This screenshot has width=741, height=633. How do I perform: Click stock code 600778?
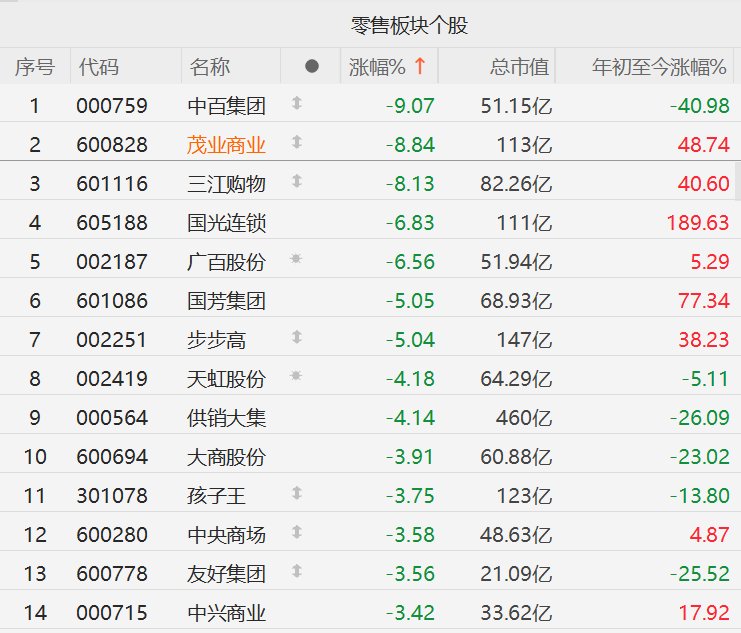point(112,574)
